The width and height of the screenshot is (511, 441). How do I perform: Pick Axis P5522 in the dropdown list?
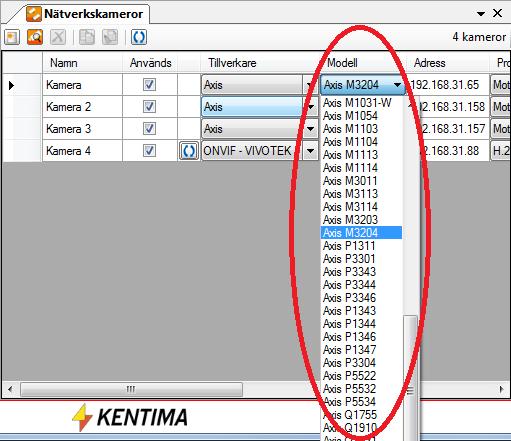[361, 376]
